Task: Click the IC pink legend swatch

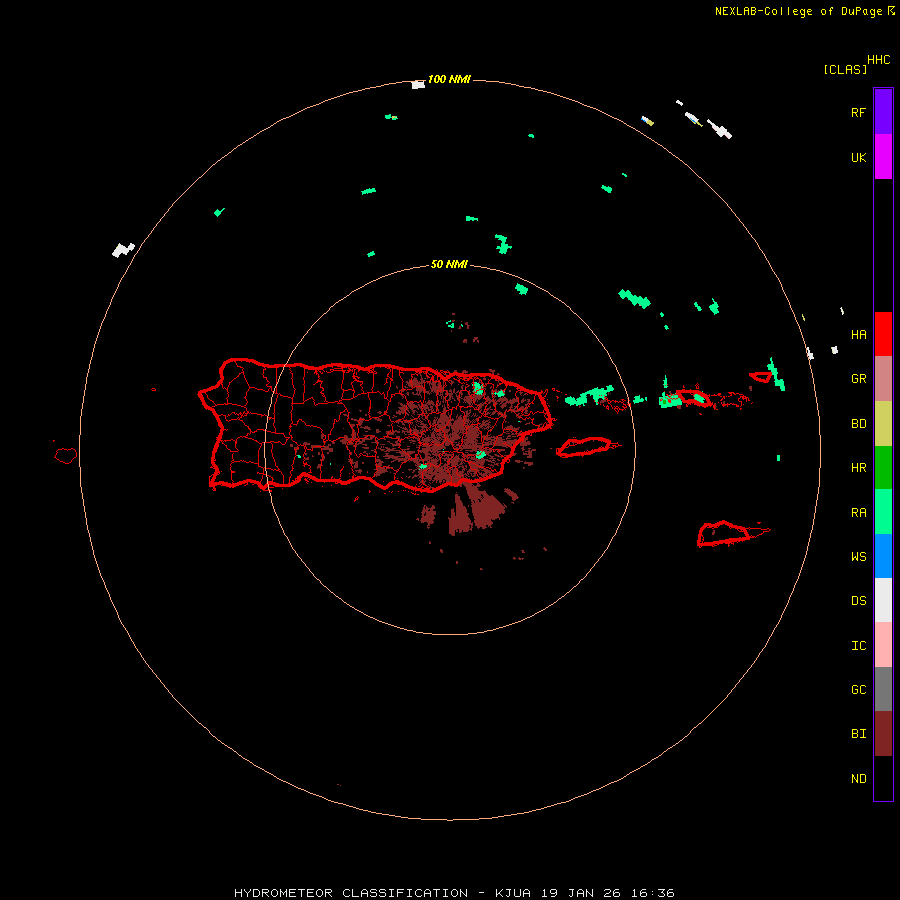Action: click(x=883, y=645)
